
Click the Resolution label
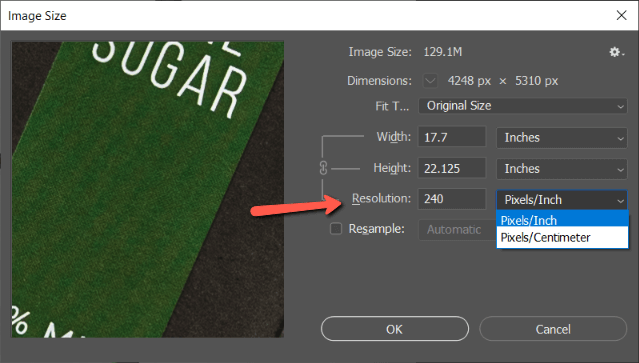click(381, 198)
